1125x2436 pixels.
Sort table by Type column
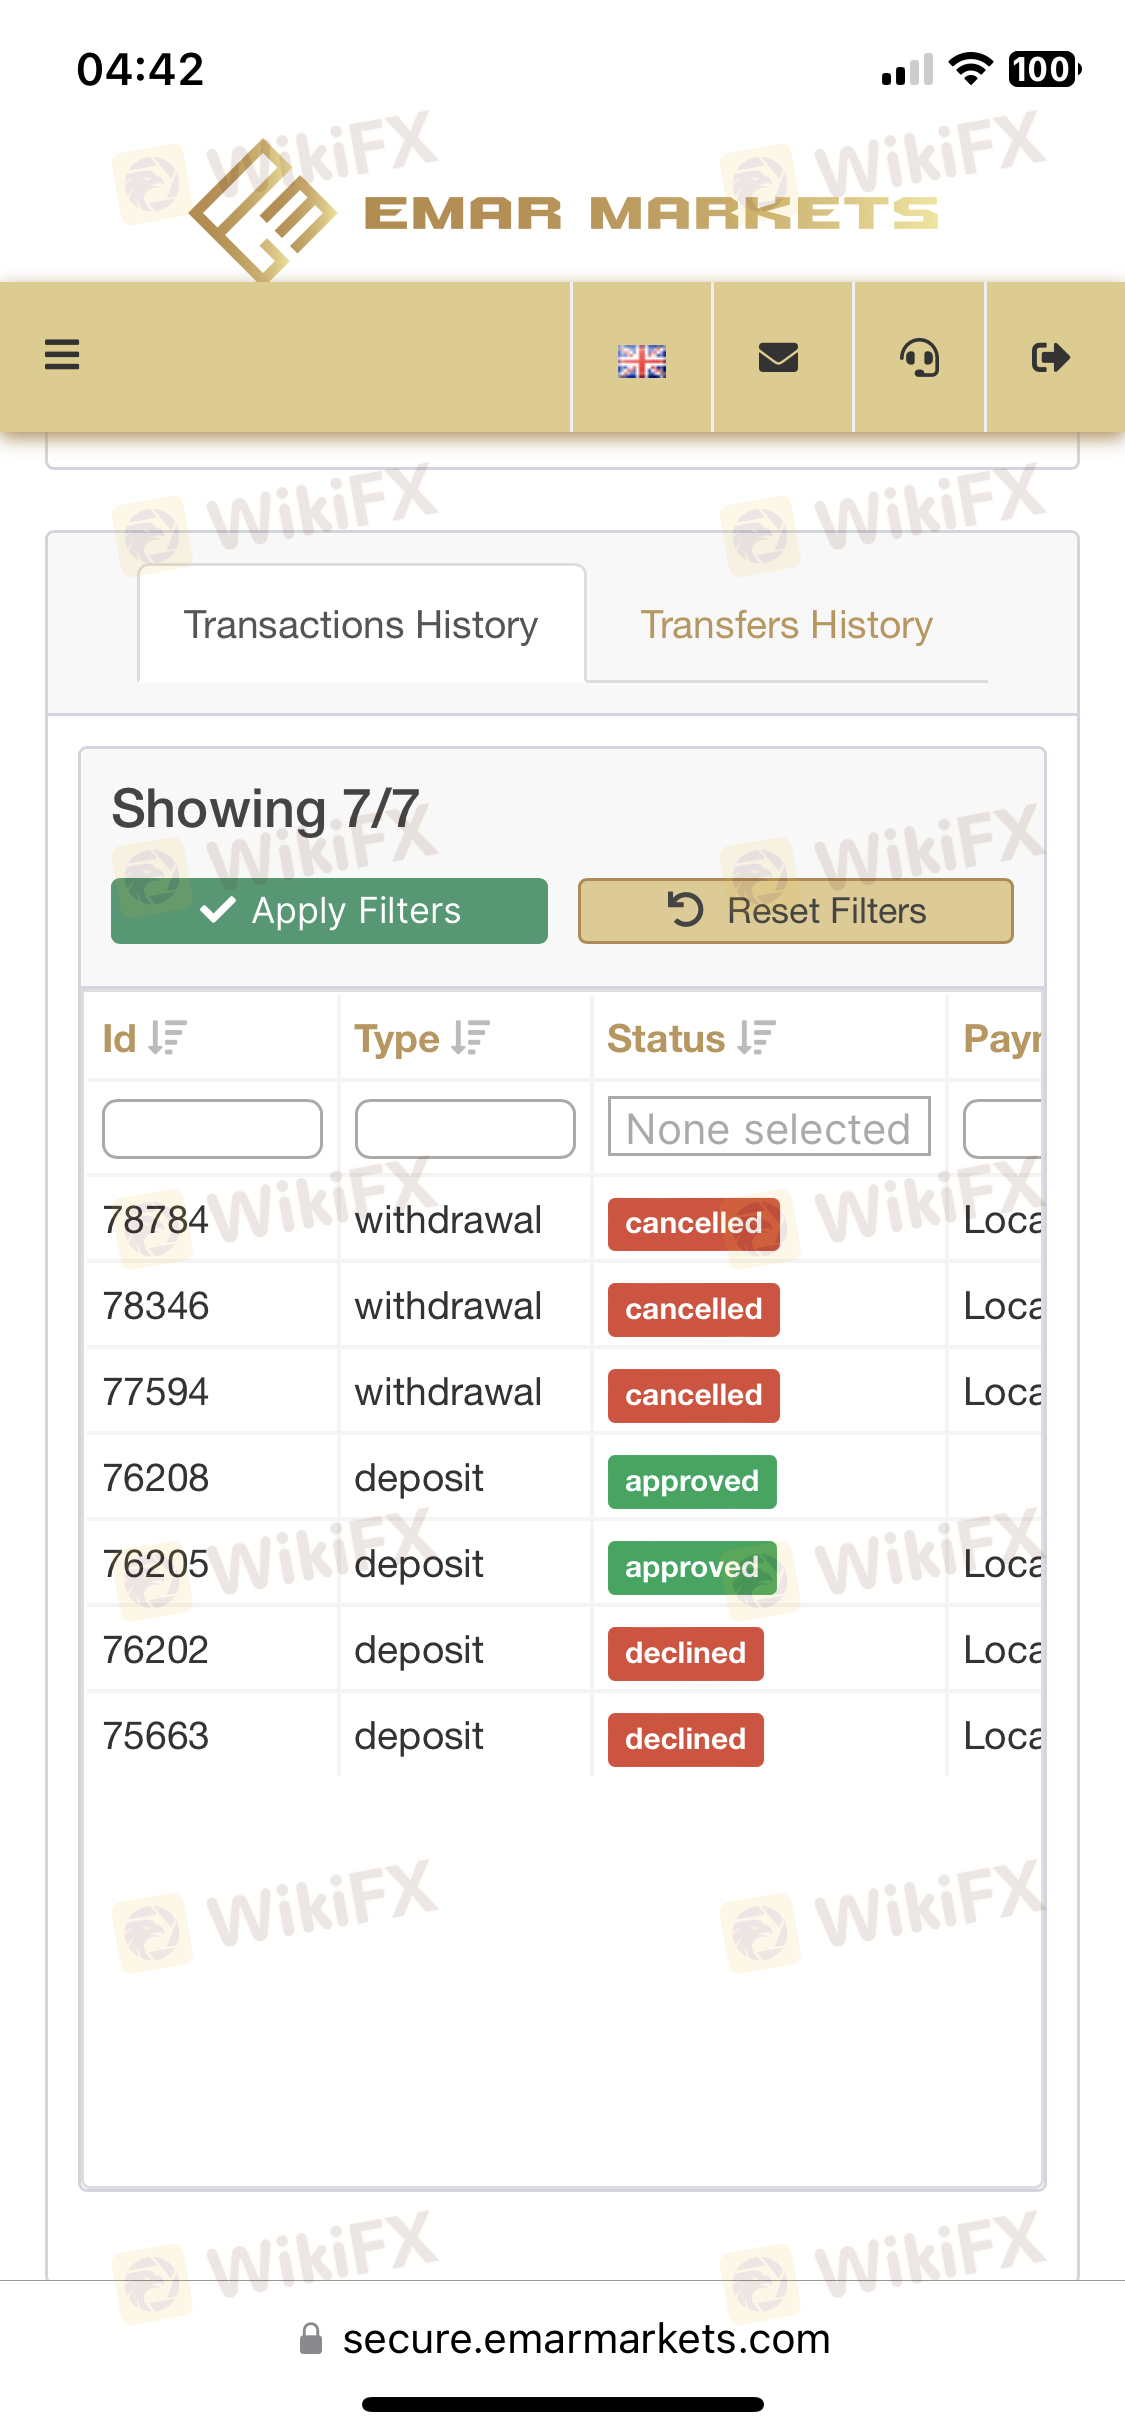click(422, 1038)
